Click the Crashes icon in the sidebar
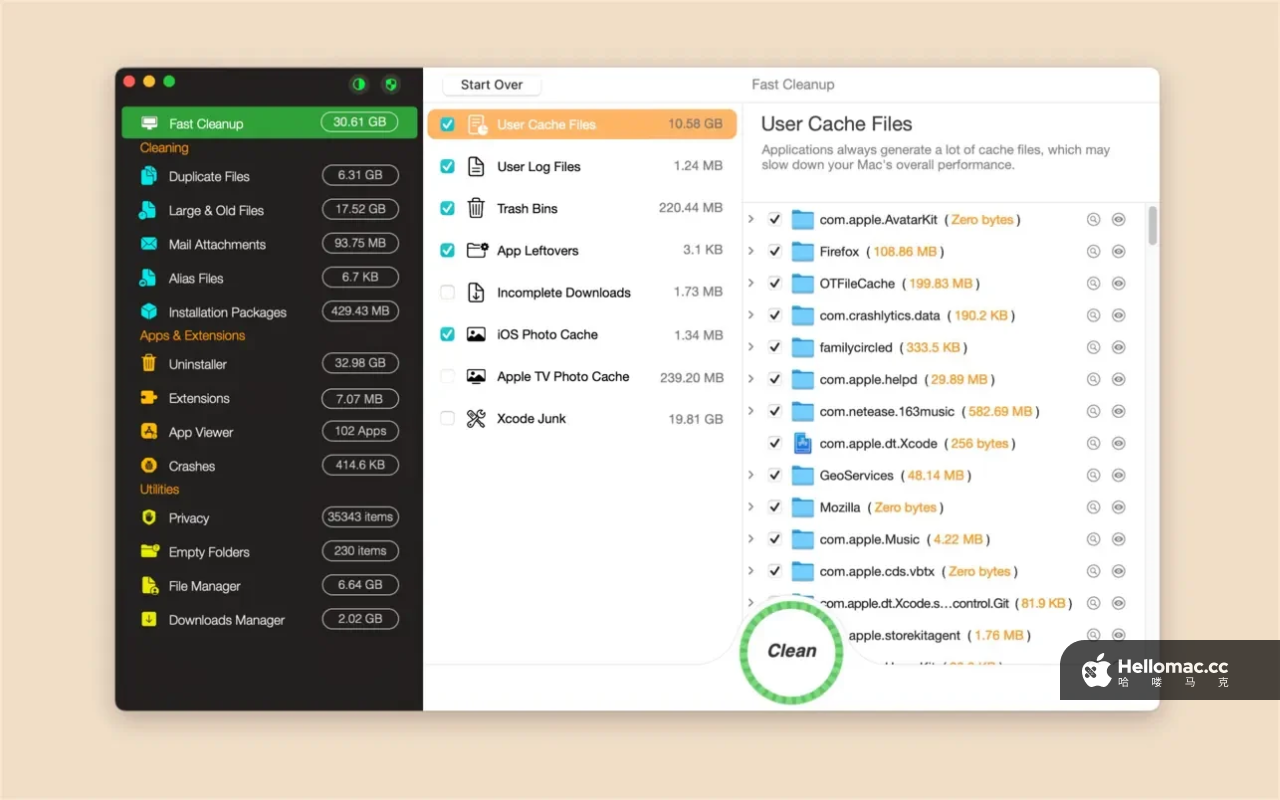Screen dimensions: 1280x800 click(149, 466)
